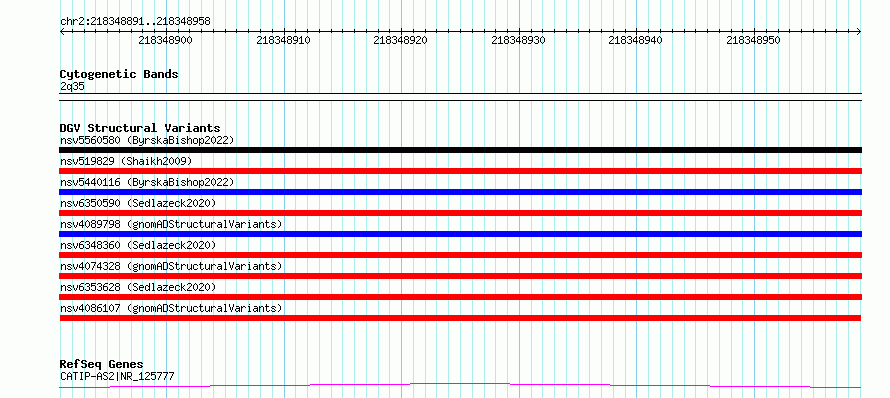Click the CATIP-AS2|NR_125777 gene label
The image size is (890, 398).
coord(117,376)
